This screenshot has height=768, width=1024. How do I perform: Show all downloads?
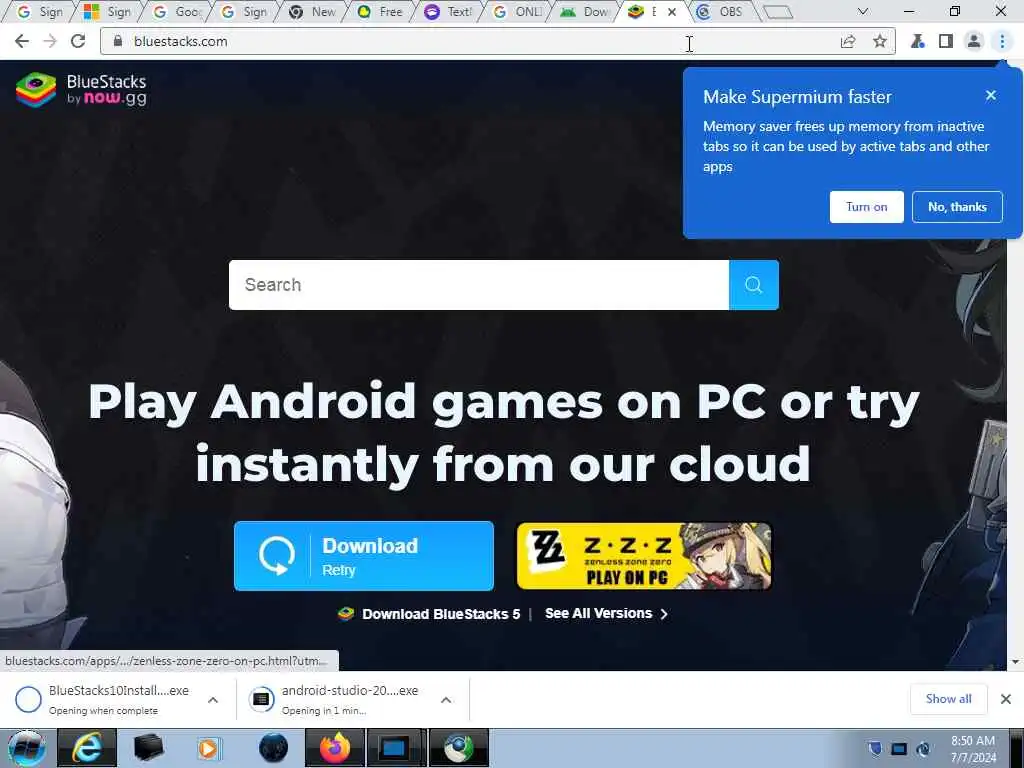pos(948,699)
